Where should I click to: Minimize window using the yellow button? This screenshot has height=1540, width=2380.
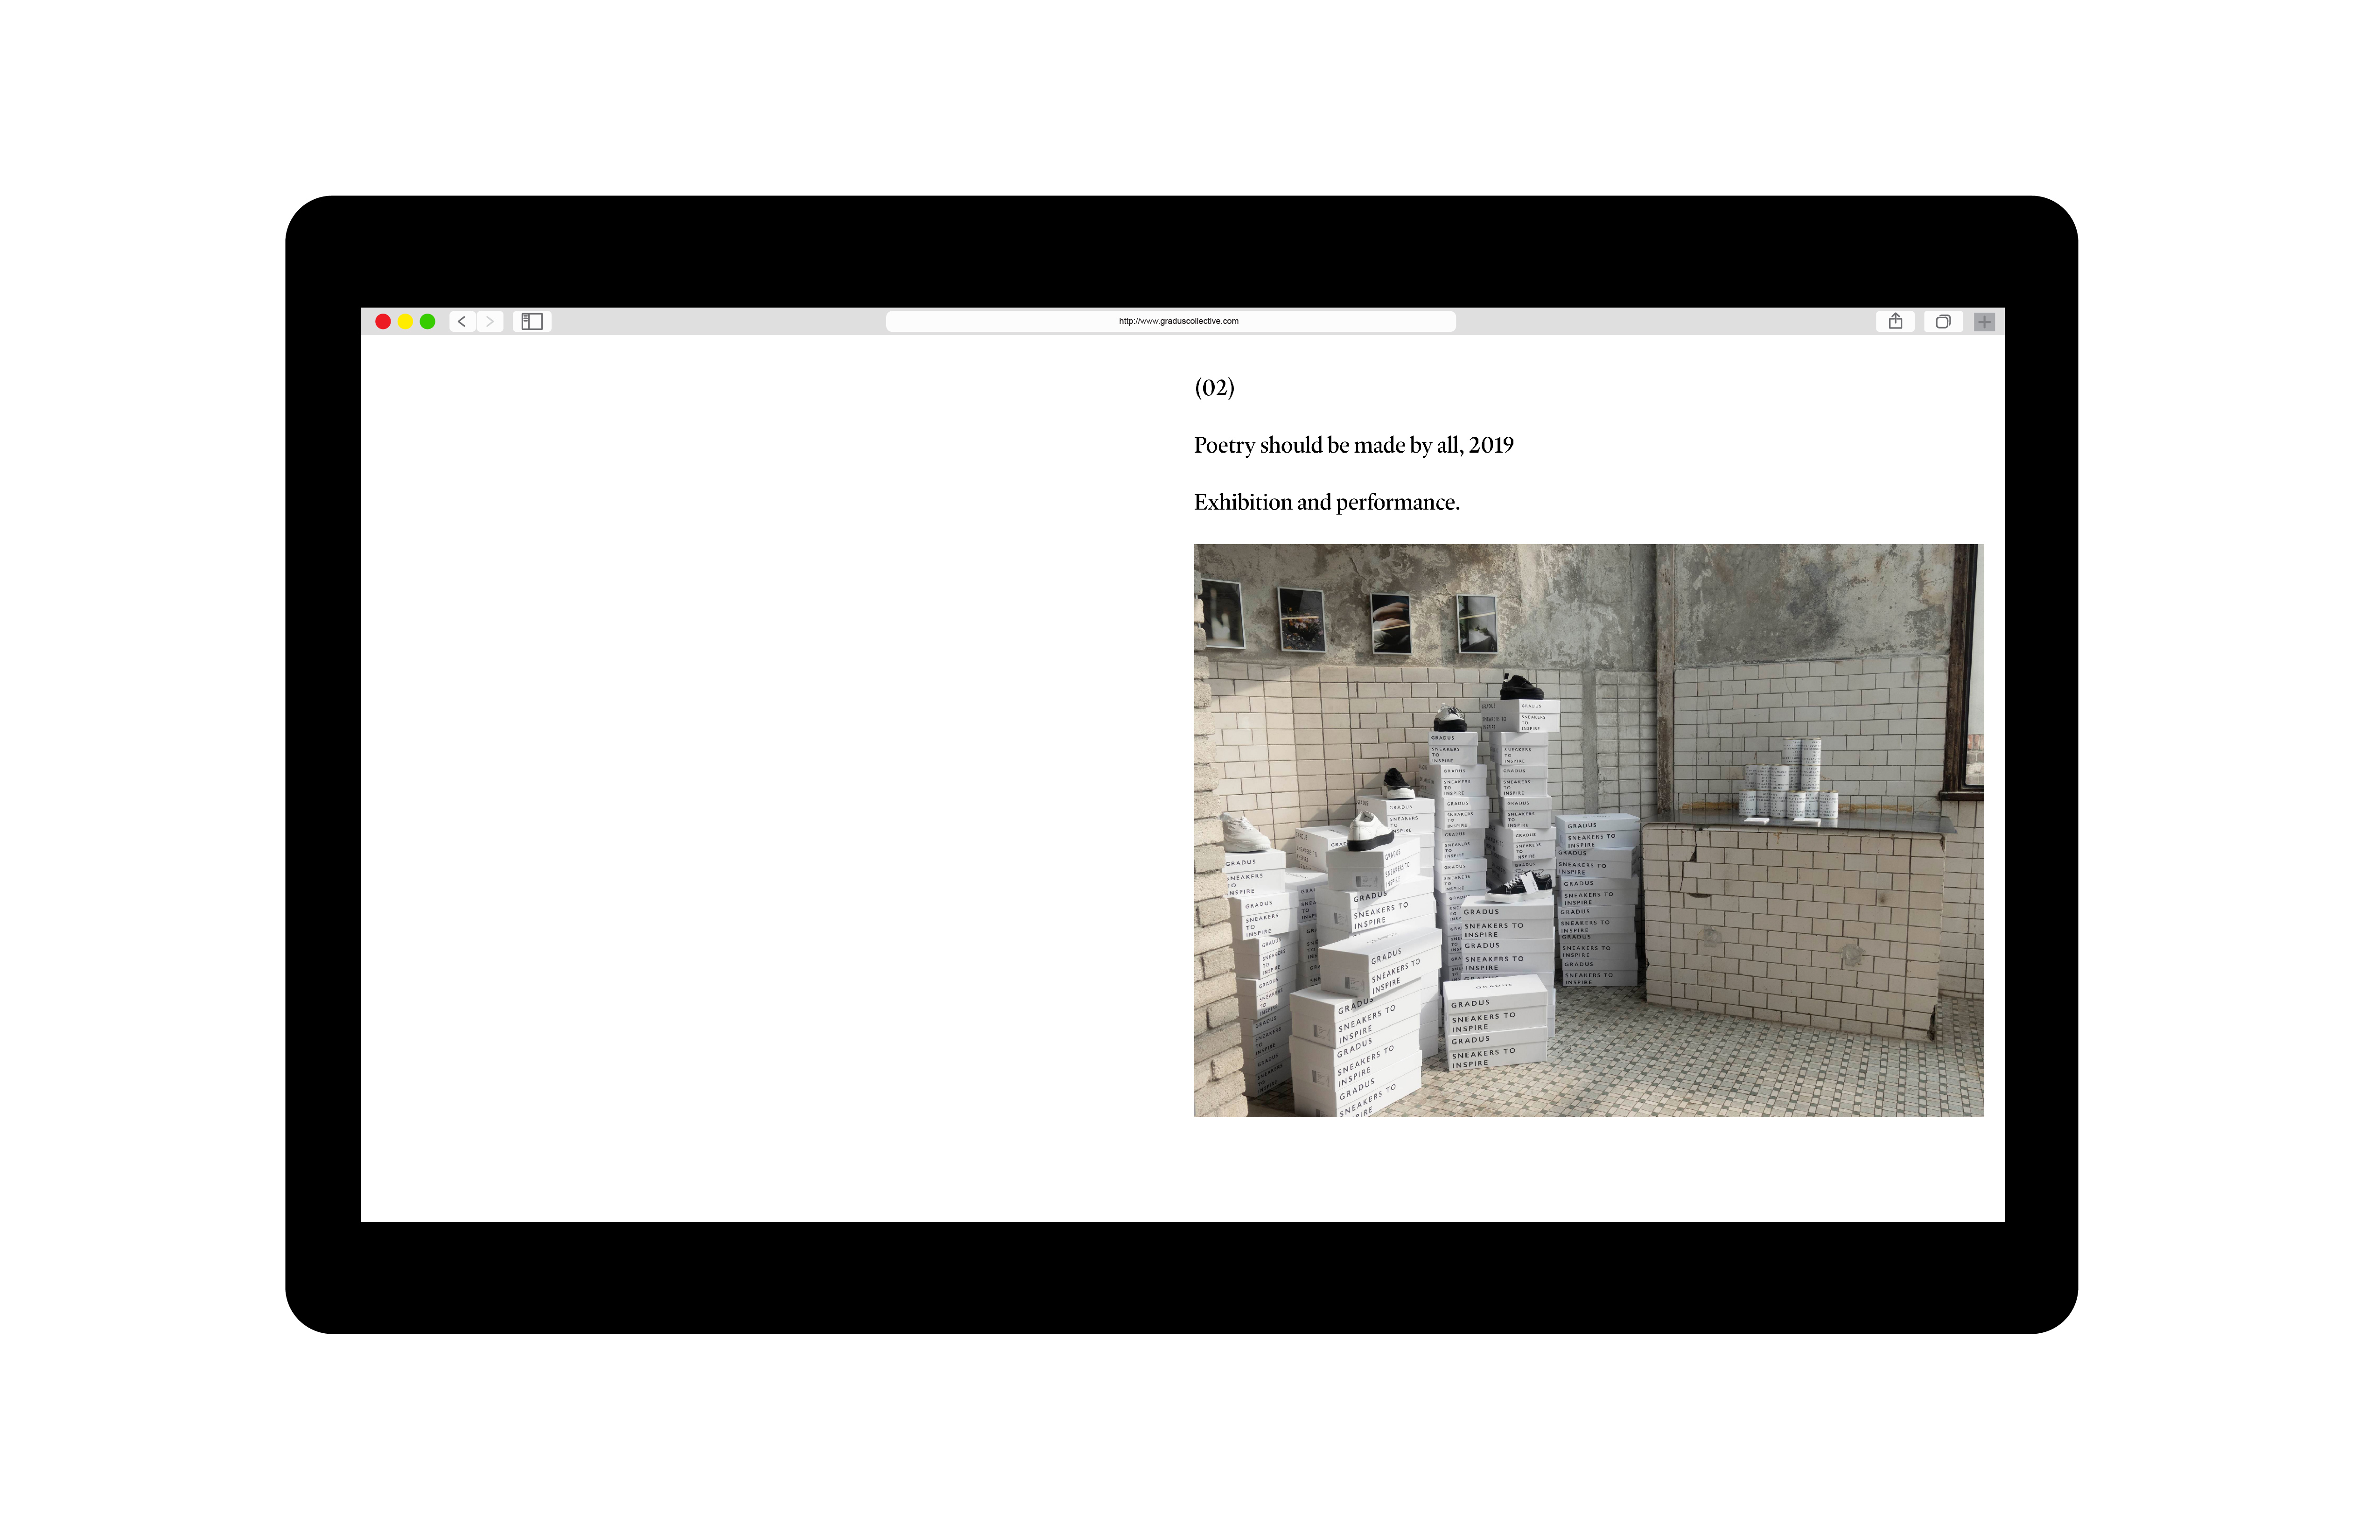coord(405,321)
